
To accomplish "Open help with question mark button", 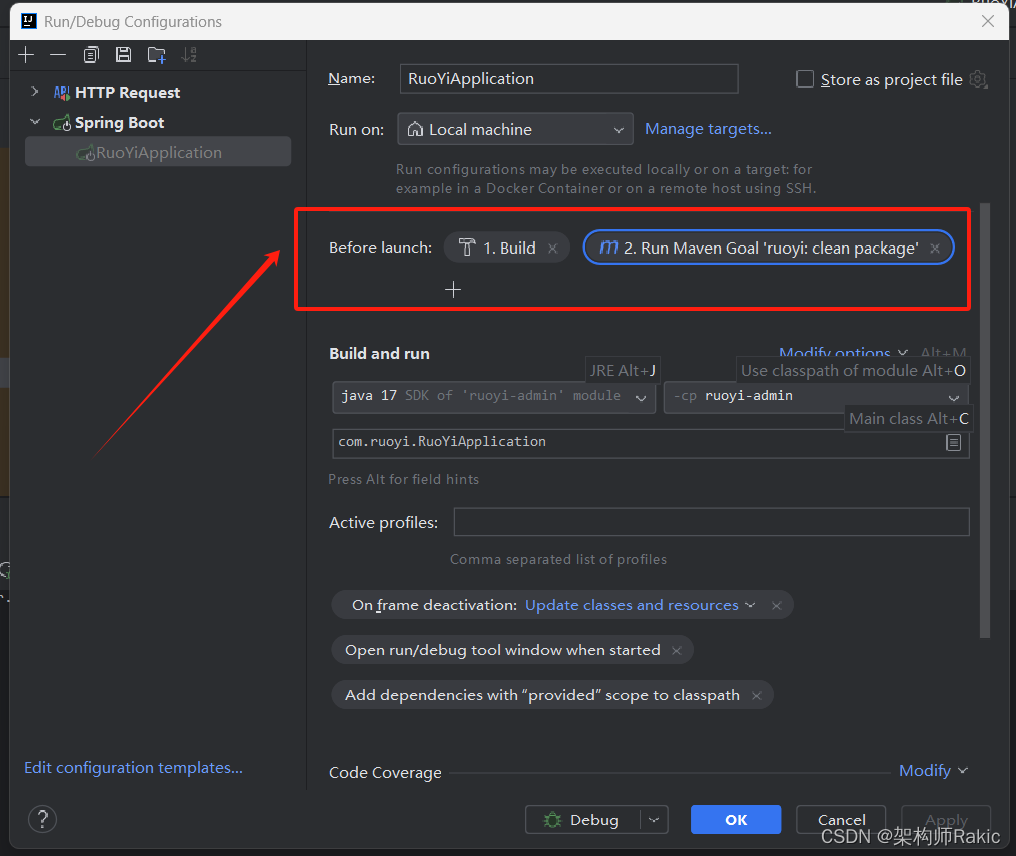I will click(x=43, y=819).
